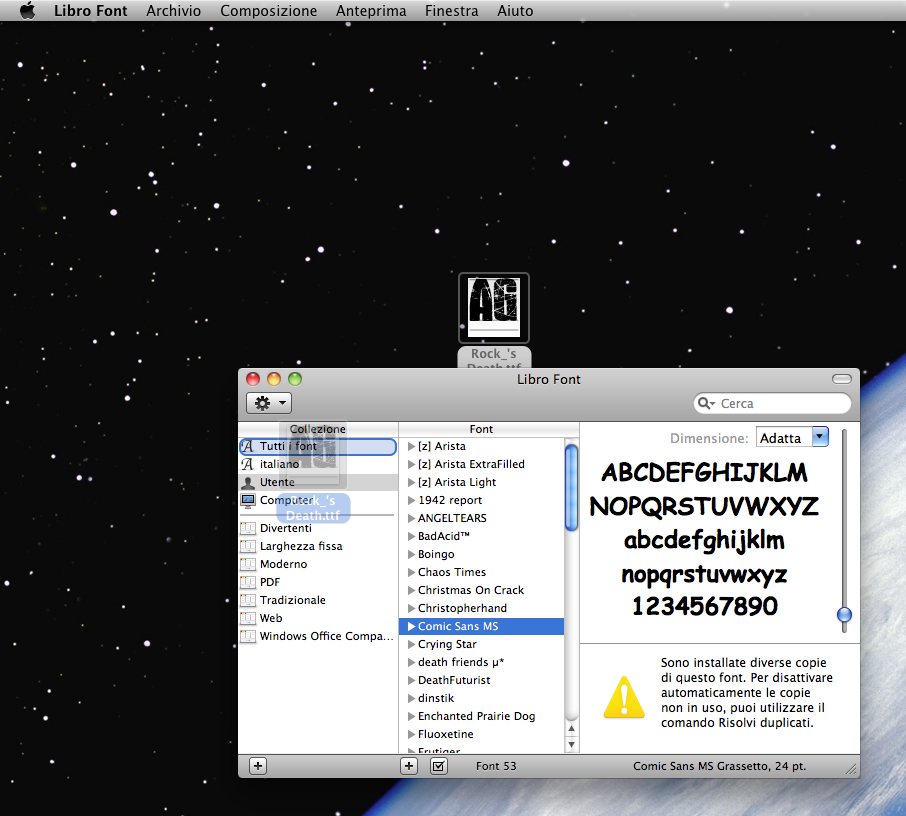Click the Adatta size text field
Image resolution: width=906 pixels, height=816 pixels.
[x=784, y=437]
